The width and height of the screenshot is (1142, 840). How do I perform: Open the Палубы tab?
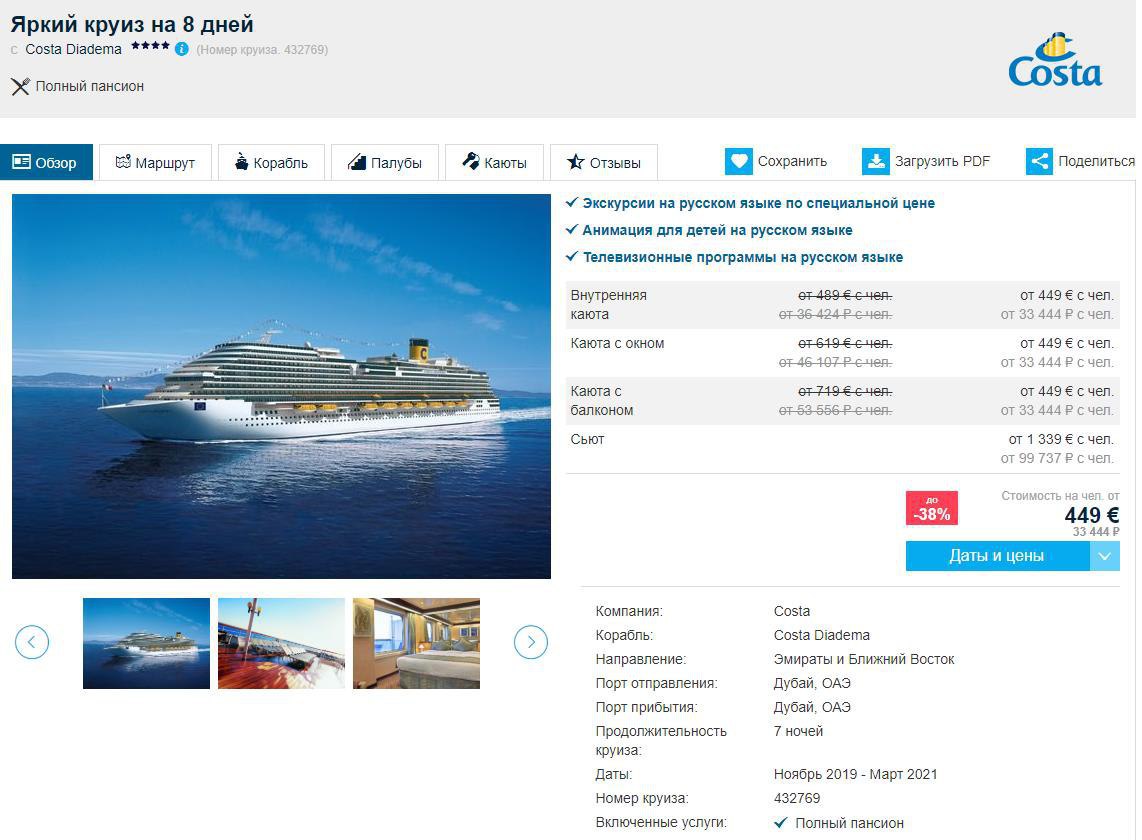tap(385, 162)
